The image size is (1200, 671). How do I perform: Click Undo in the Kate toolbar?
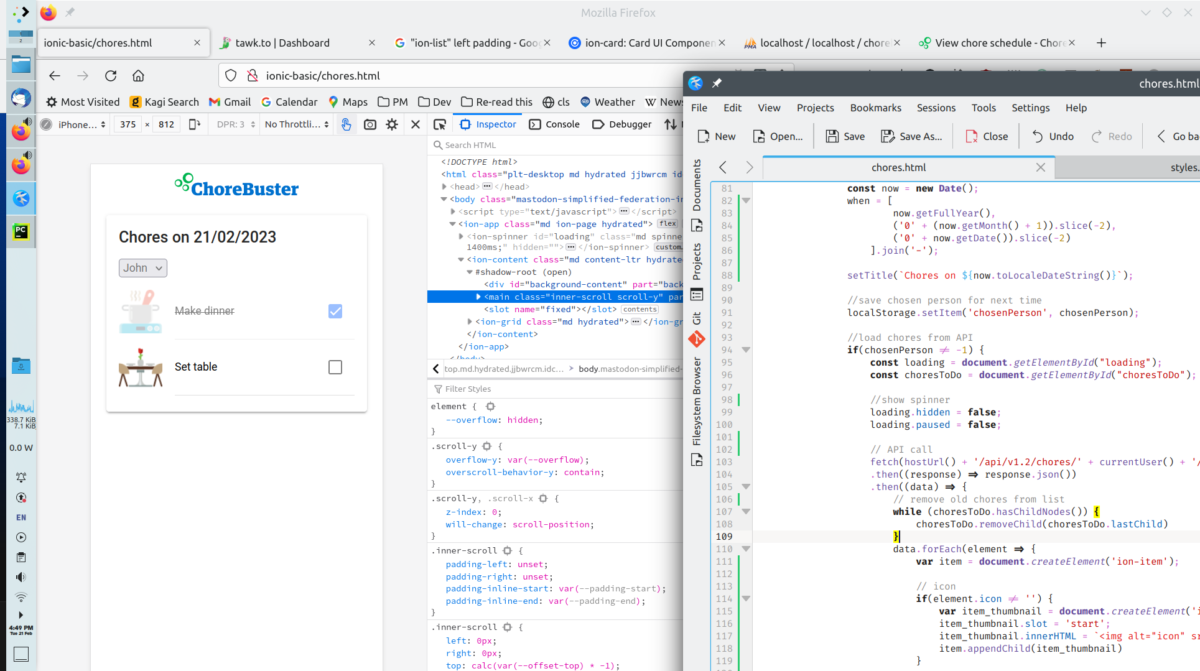(x=1052, y=136)
